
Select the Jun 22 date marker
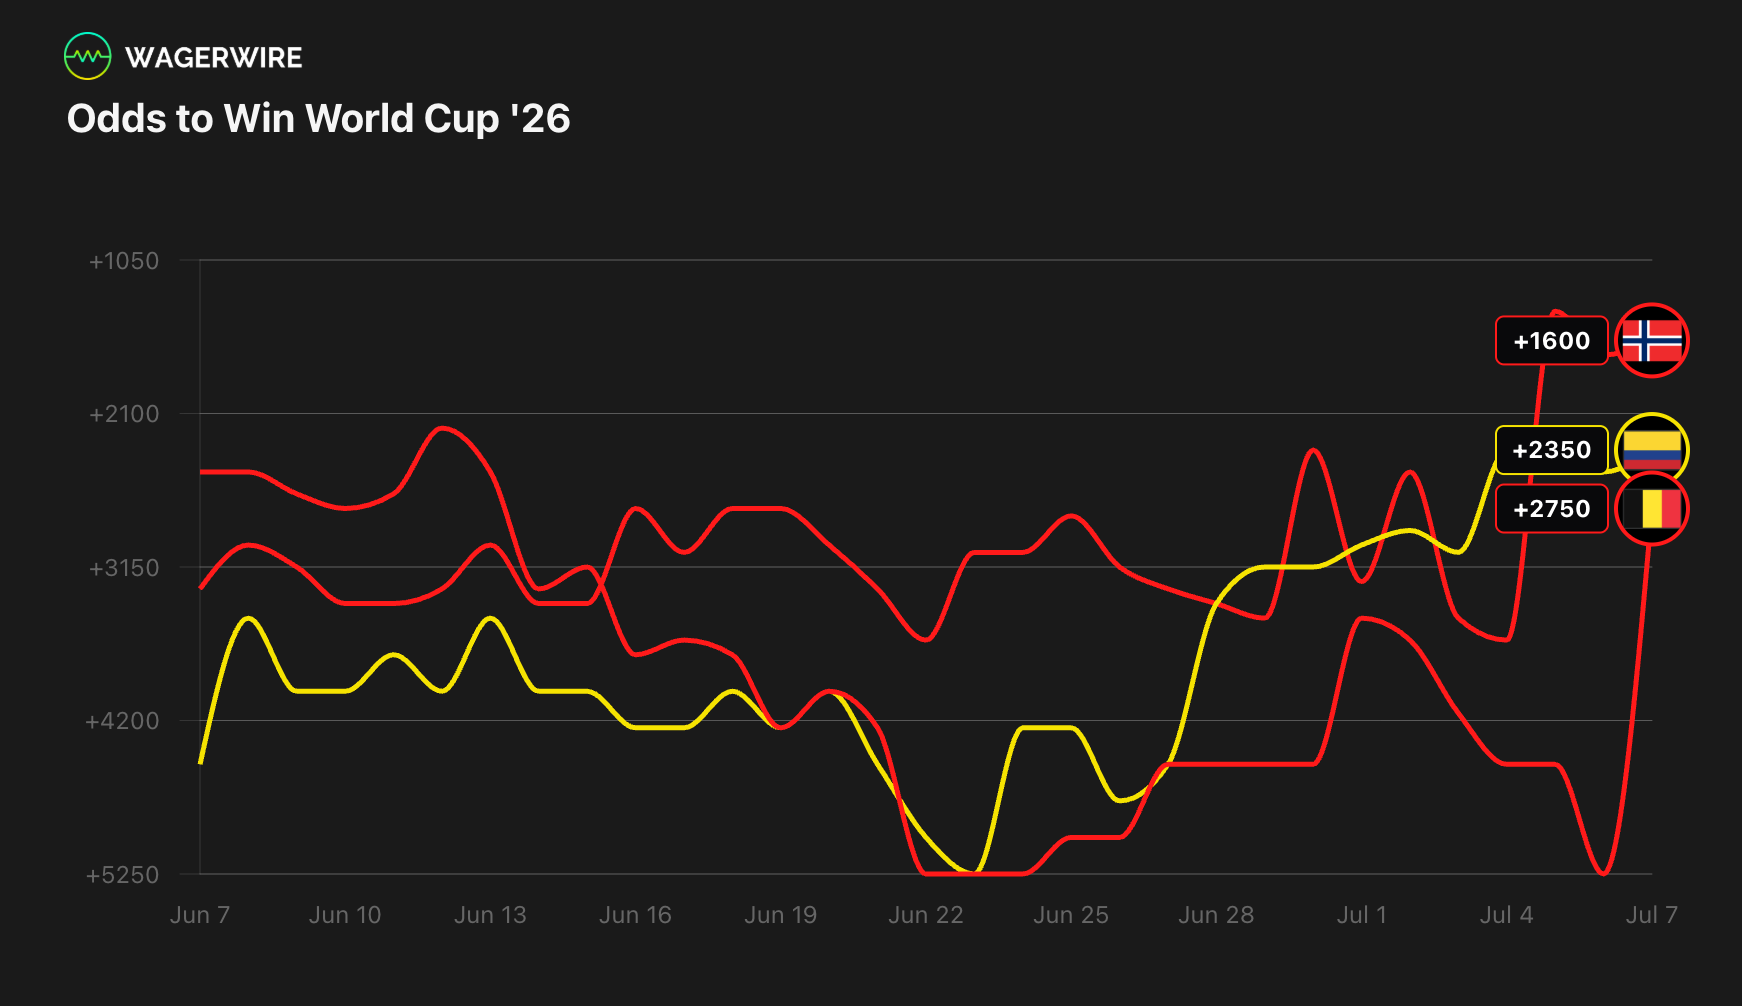pyautogui.click(x=926, y=915)
